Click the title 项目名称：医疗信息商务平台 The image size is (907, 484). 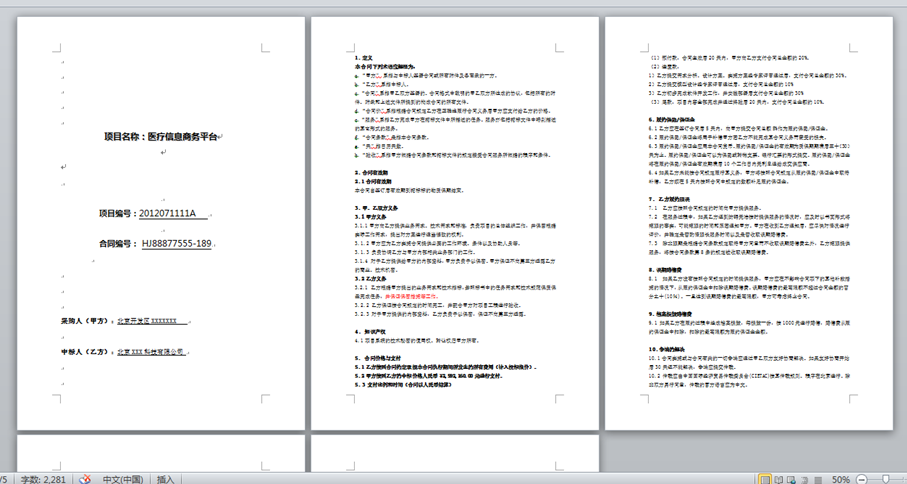161,136
